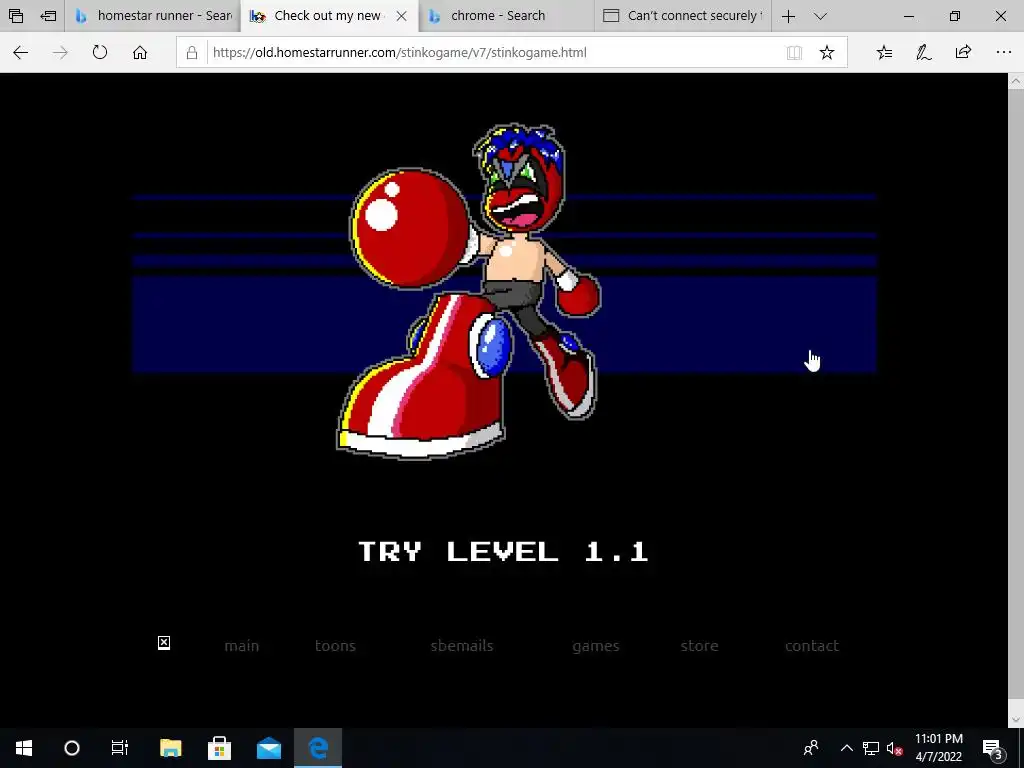
Task: Click the Edge browser taskbar icon
Action: click(318, 748)
